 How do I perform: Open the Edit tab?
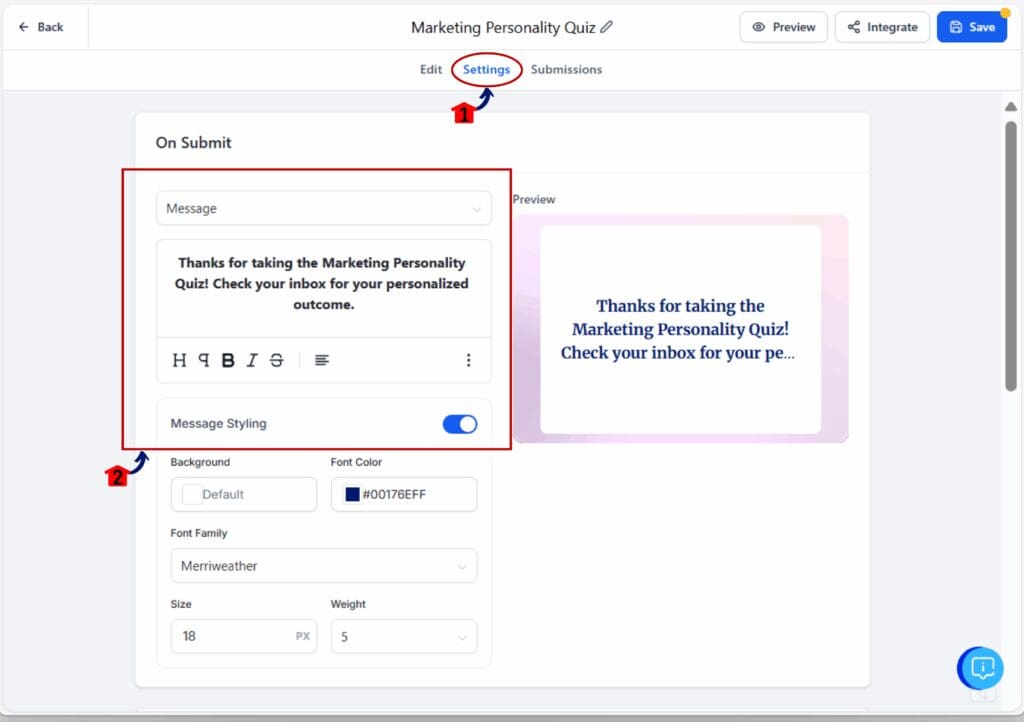(x=430, y=69)
